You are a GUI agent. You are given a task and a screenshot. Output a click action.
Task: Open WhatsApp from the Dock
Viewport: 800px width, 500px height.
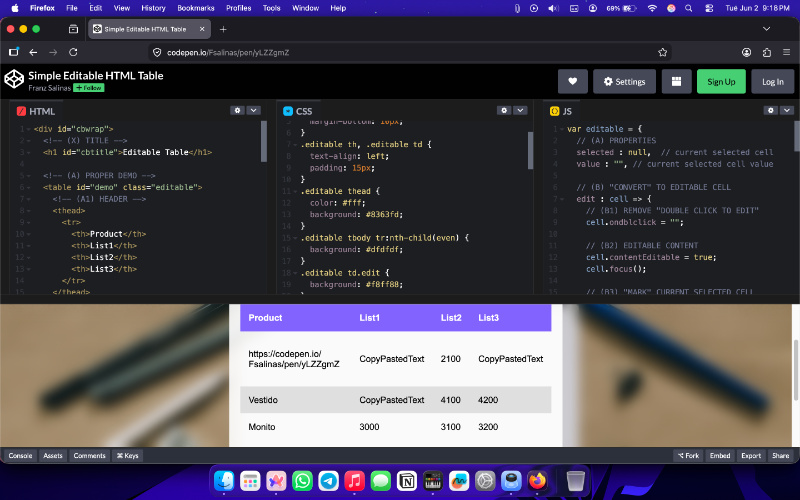tap(303, 480)
